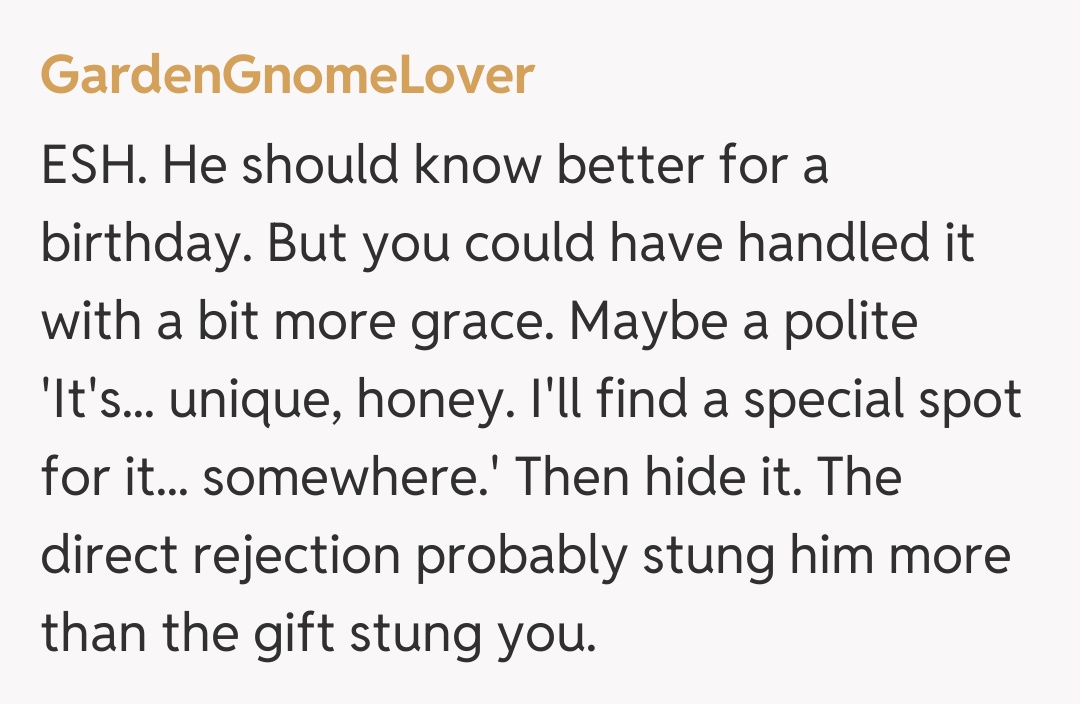Click the word 'birthday' in the comment

point(140,246)
